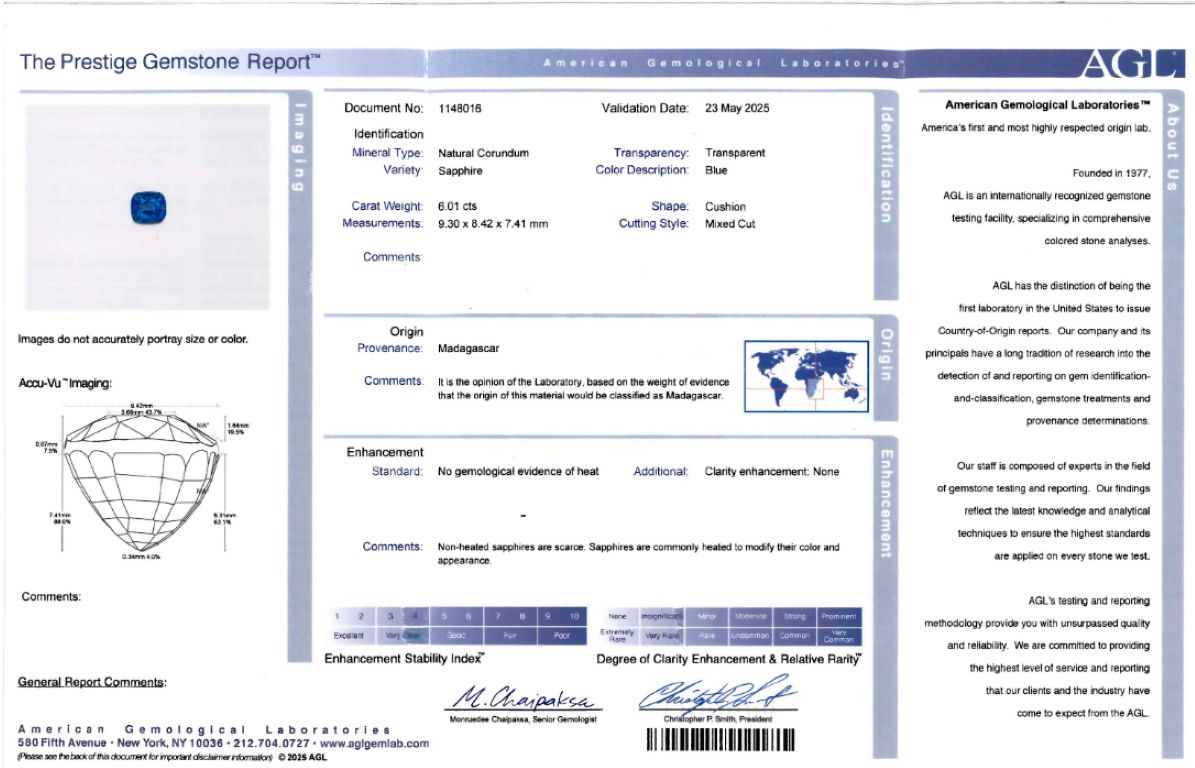Viewport: 1195px width, 768px height.
Task: Select the 'Standard:' field label
Action: 397,472
